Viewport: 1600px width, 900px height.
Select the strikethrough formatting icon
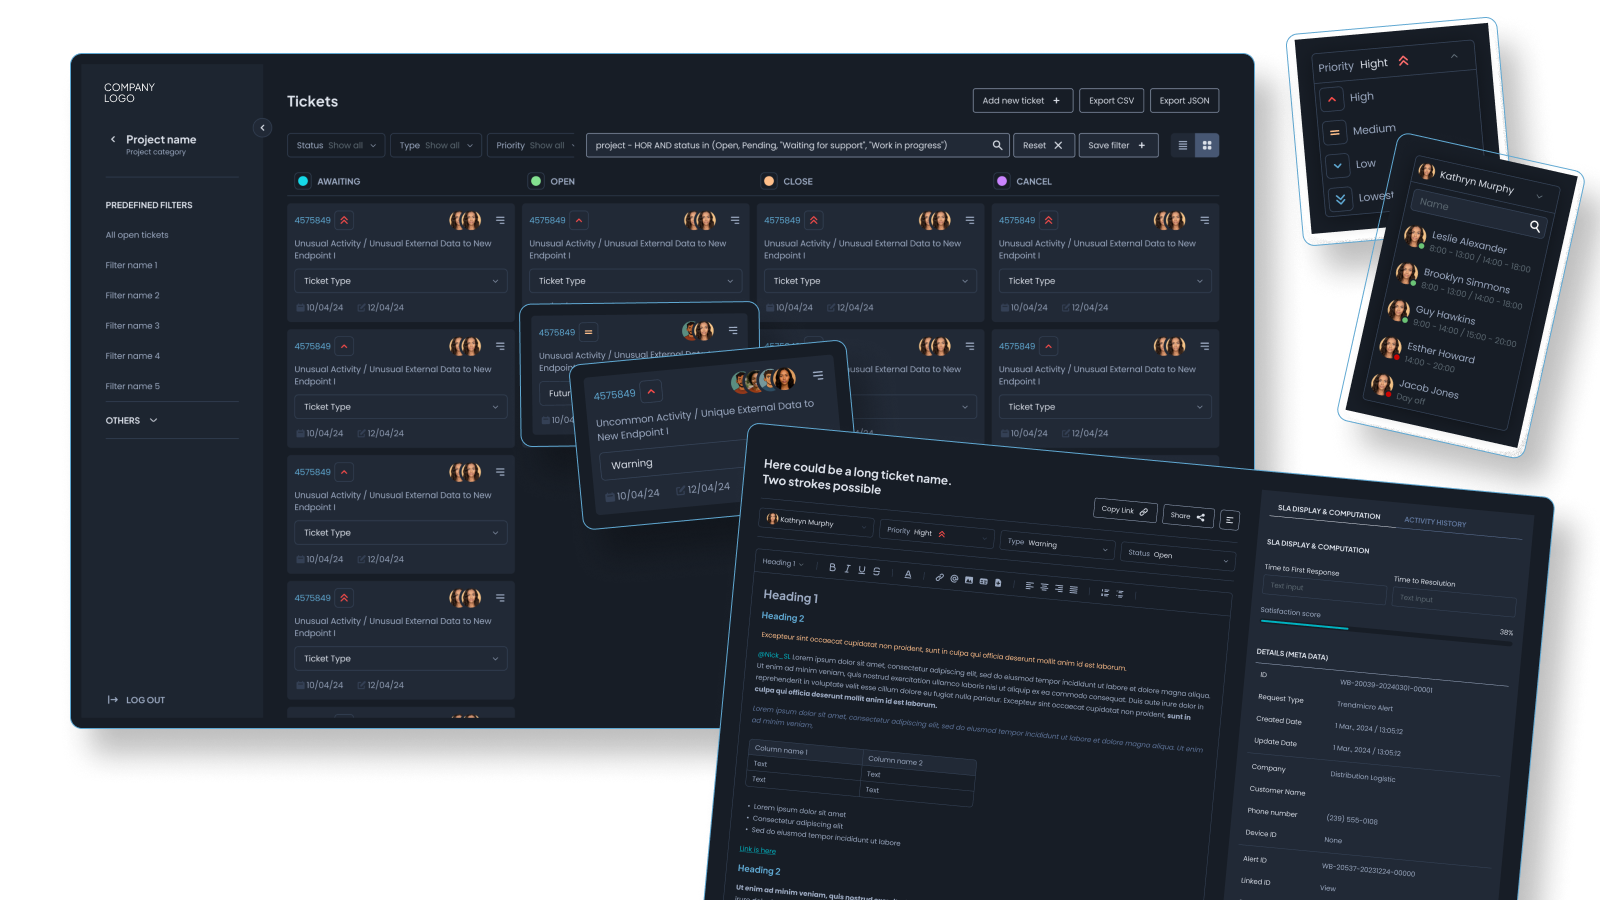[877, 572]
